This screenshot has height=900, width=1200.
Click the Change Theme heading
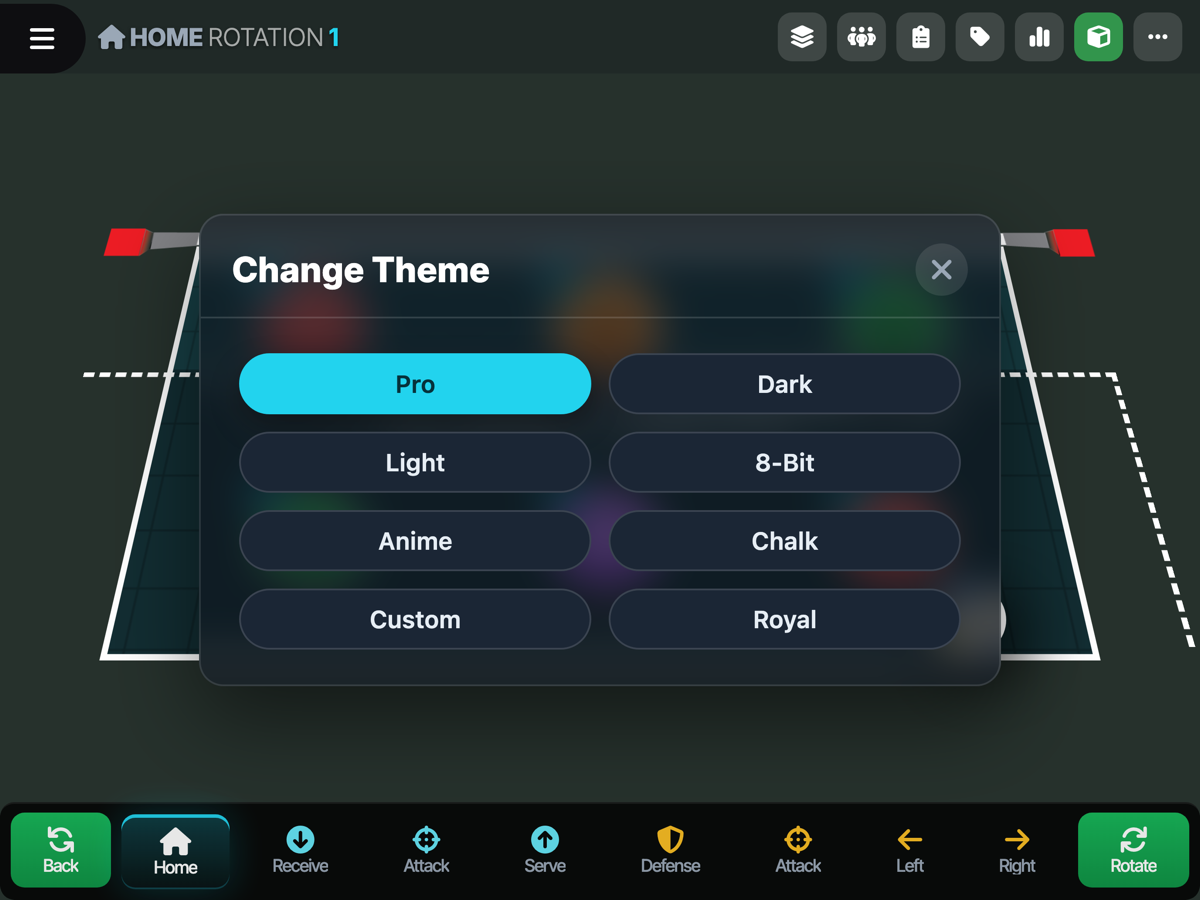pyautogui.click(x=361, y=270)
